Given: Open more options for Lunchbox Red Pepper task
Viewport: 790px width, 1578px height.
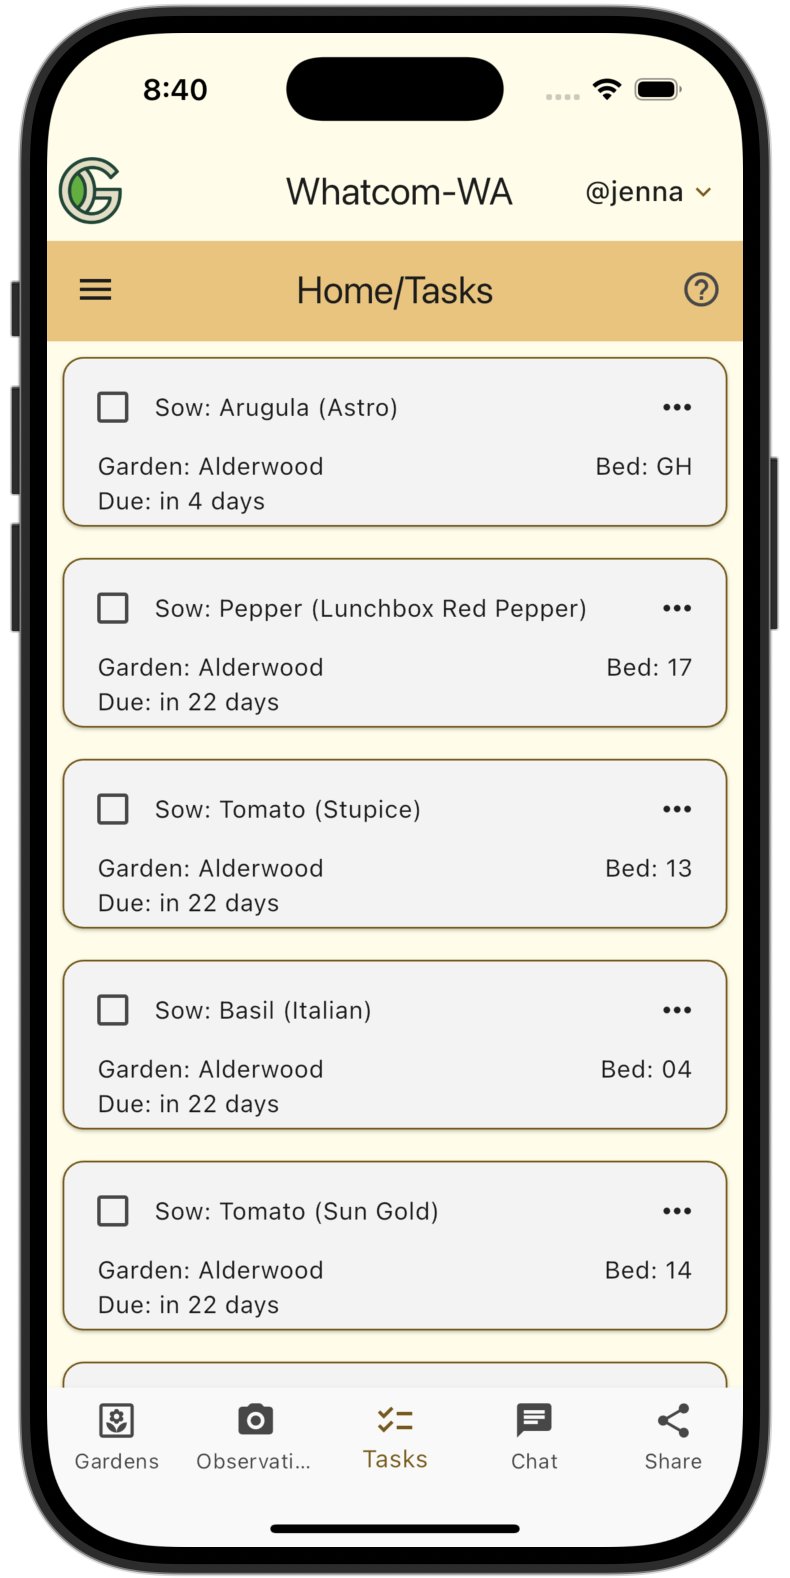Looking at the screenshot, I should pos(677,608).
